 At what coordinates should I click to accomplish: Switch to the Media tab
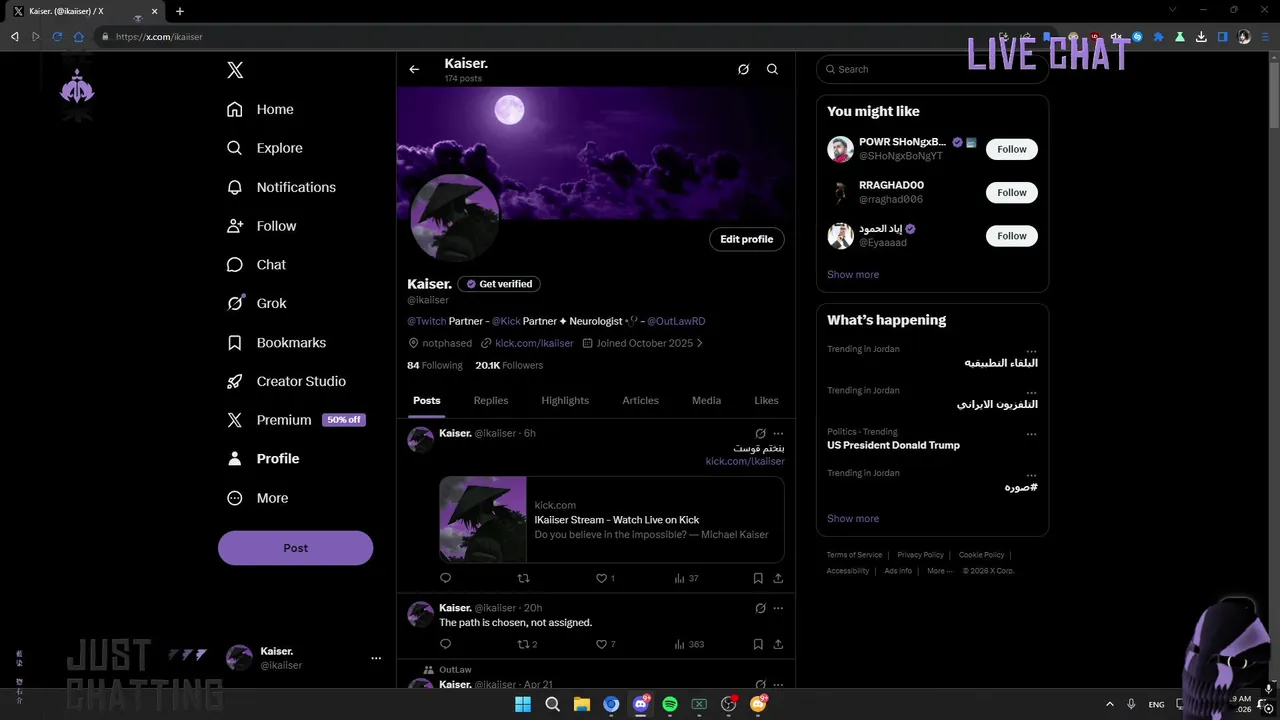click(706, 400)
